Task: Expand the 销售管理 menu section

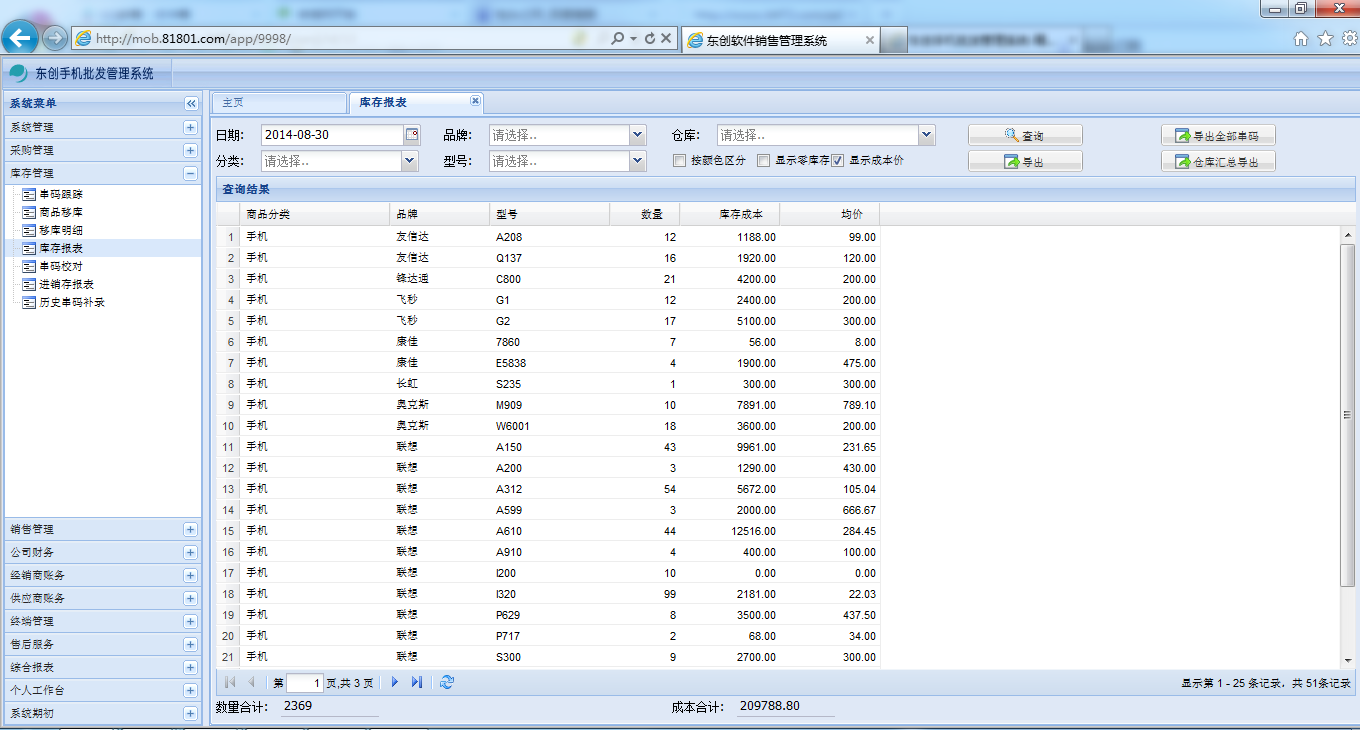Action: 190,530
